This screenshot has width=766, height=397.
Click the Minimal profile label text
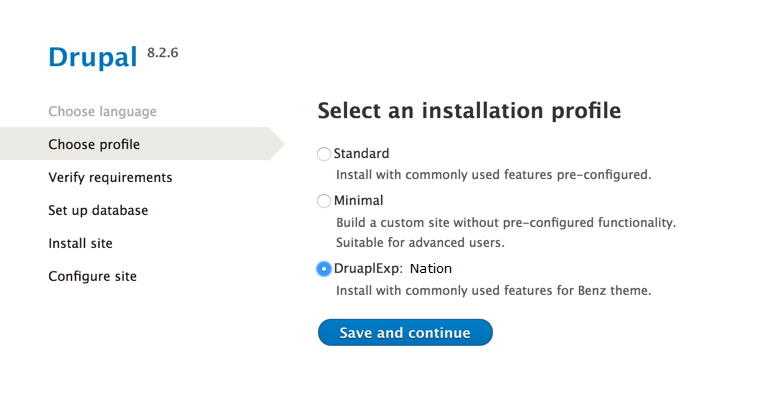tap(359, 201)
